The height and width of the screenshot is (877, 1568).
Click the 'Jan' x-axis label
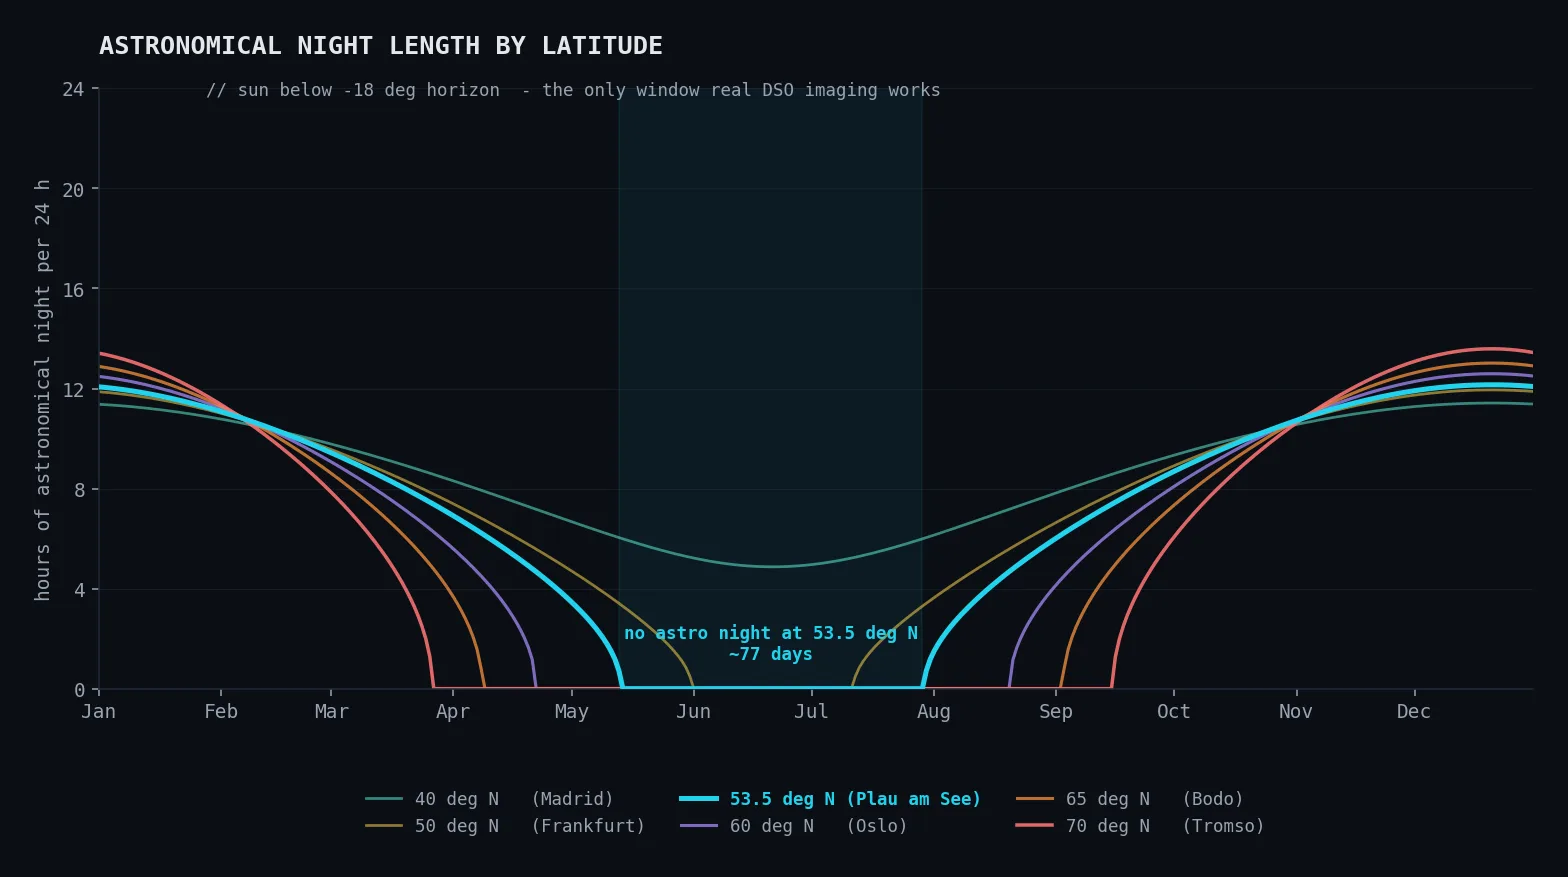tap(98, 712)
